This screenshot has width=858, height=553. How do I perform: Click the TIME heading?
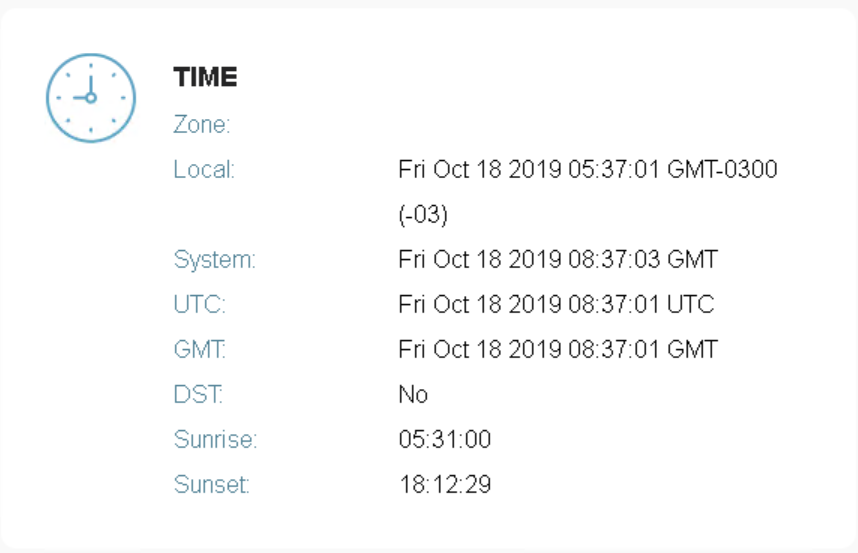click(205, 77)
